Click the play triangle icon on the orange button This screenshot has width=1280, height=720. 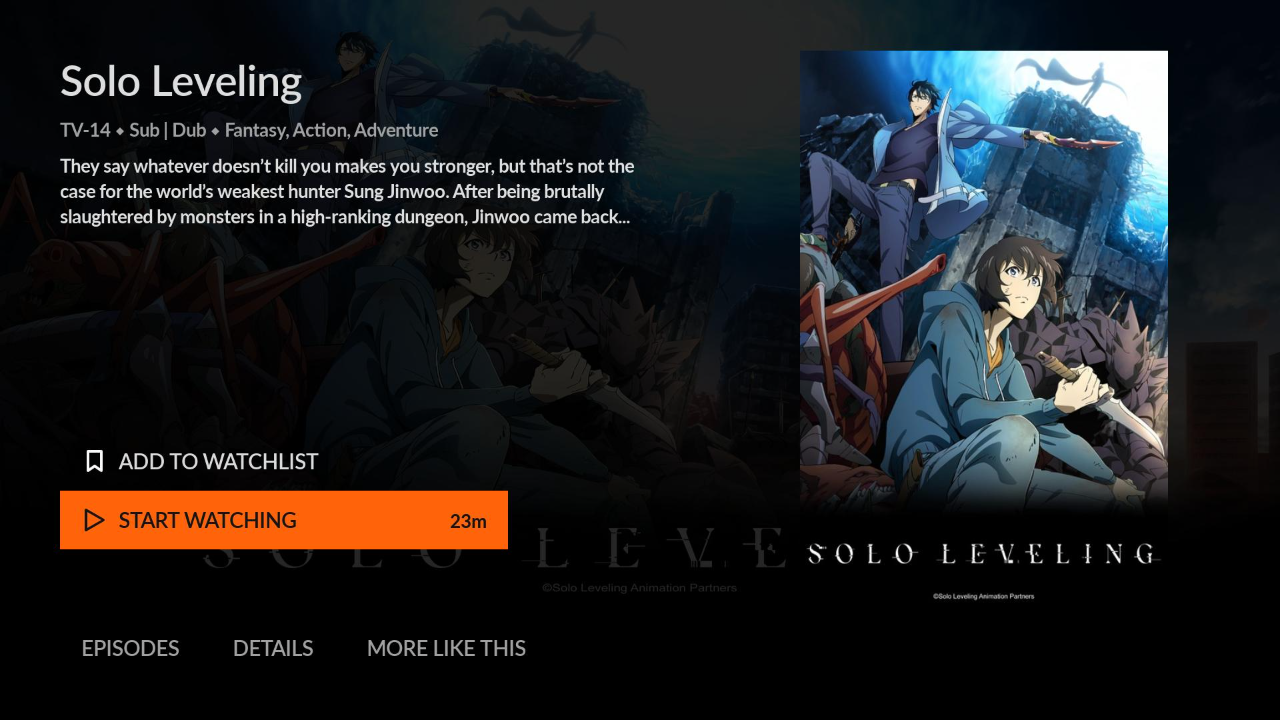(94, 520)
